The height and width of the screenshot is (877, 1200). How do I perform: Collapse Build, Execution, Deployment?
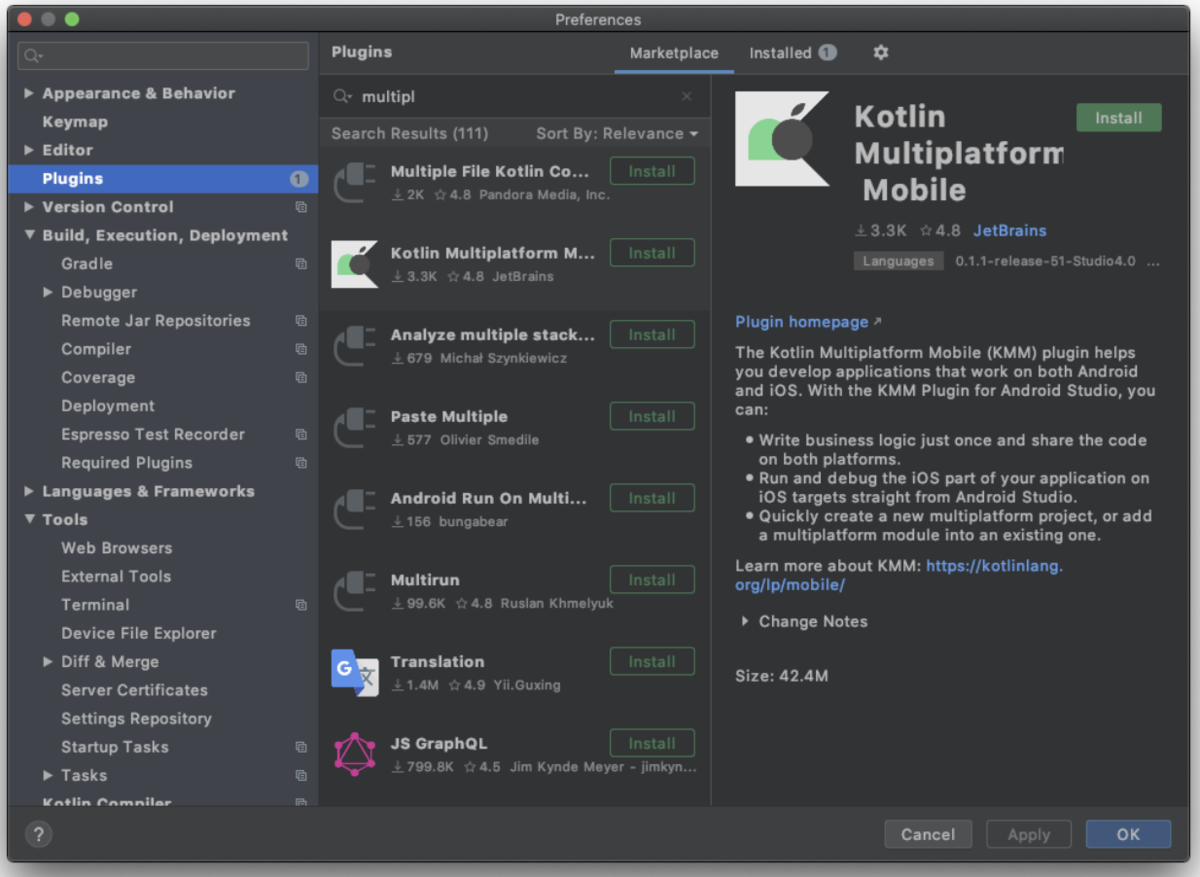(29, 236)
